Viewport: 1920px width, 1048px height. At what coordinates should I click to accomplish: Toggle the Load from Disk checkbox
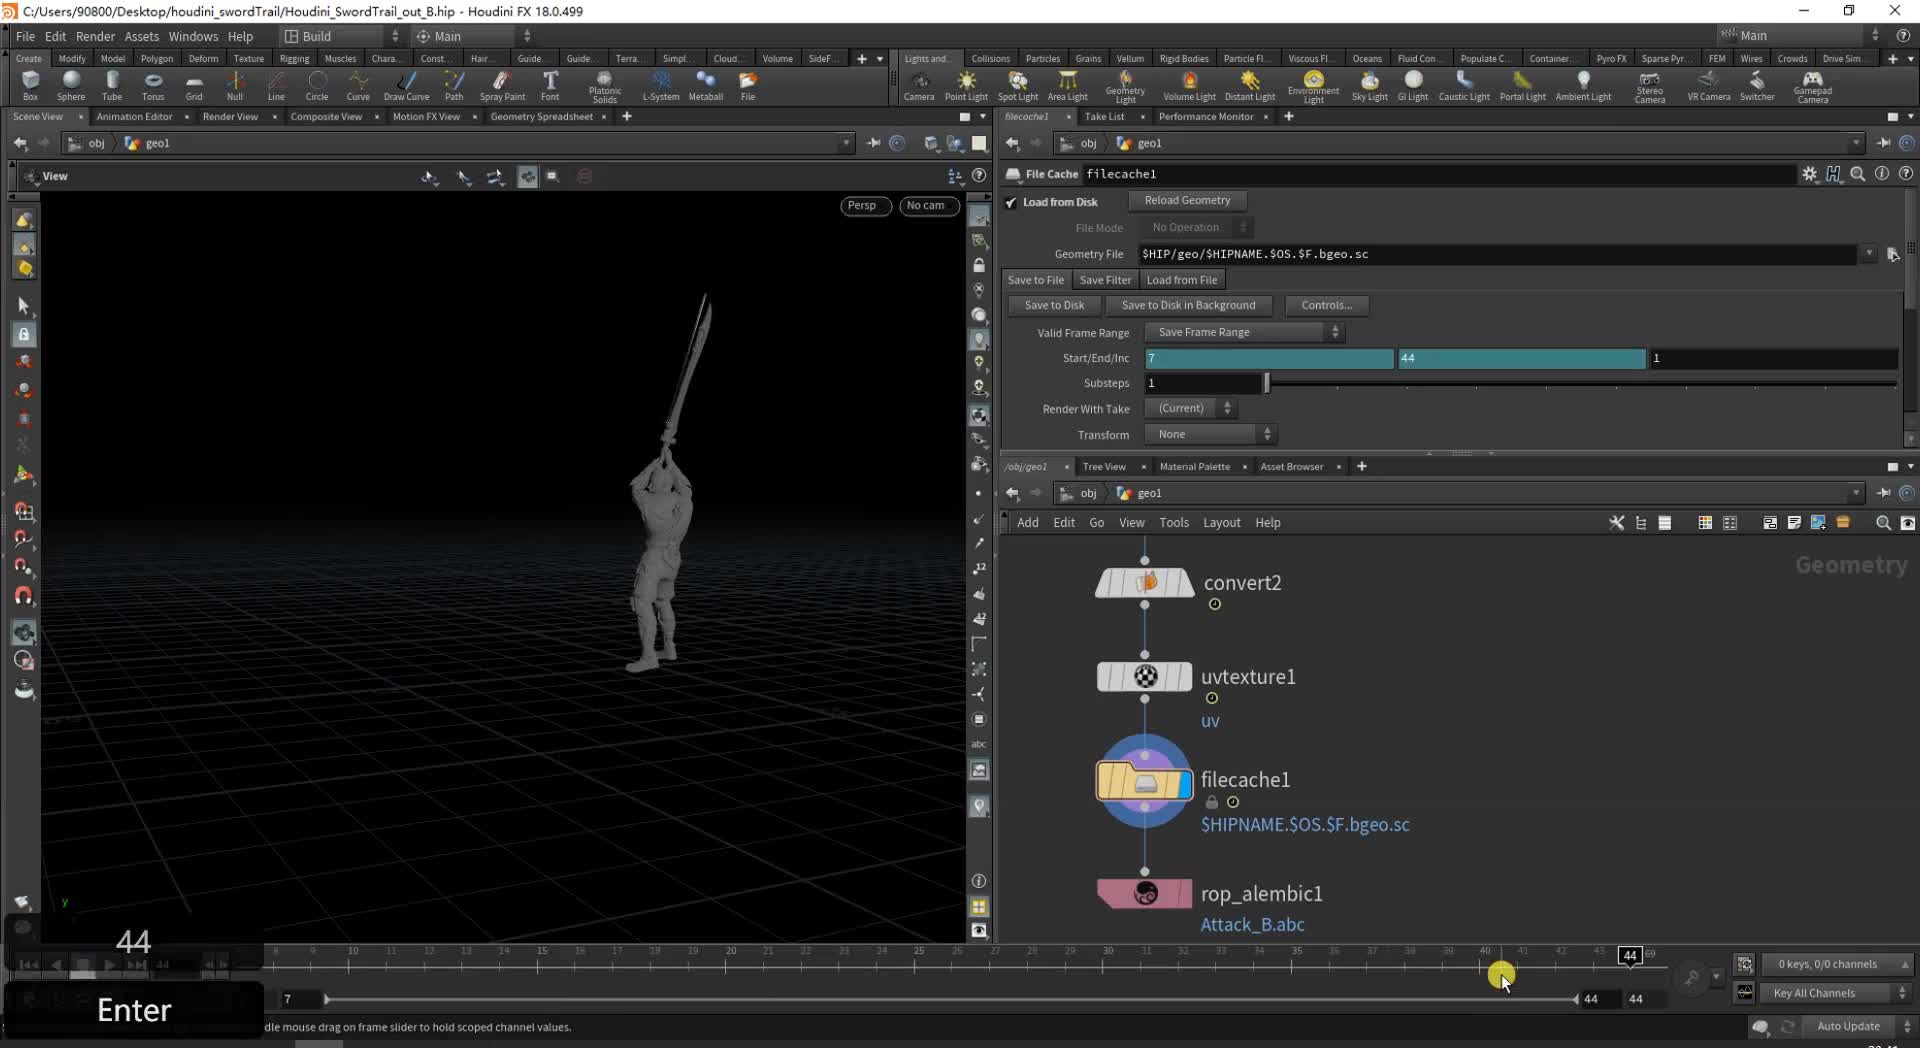1011,202
